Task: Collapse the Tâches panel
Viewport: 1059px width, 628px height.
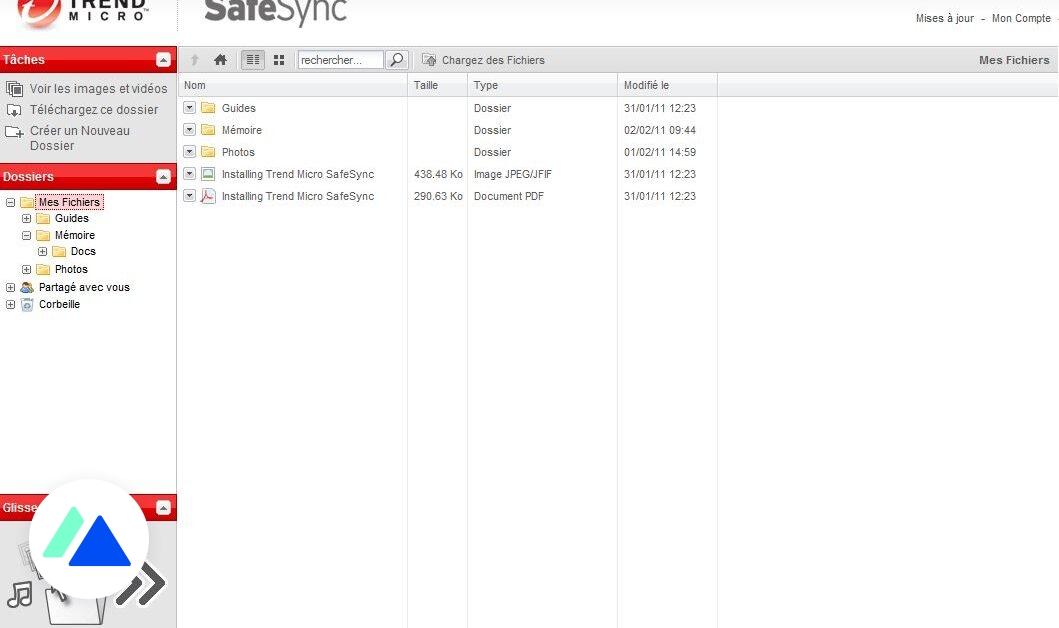Action: coord(164,59)
